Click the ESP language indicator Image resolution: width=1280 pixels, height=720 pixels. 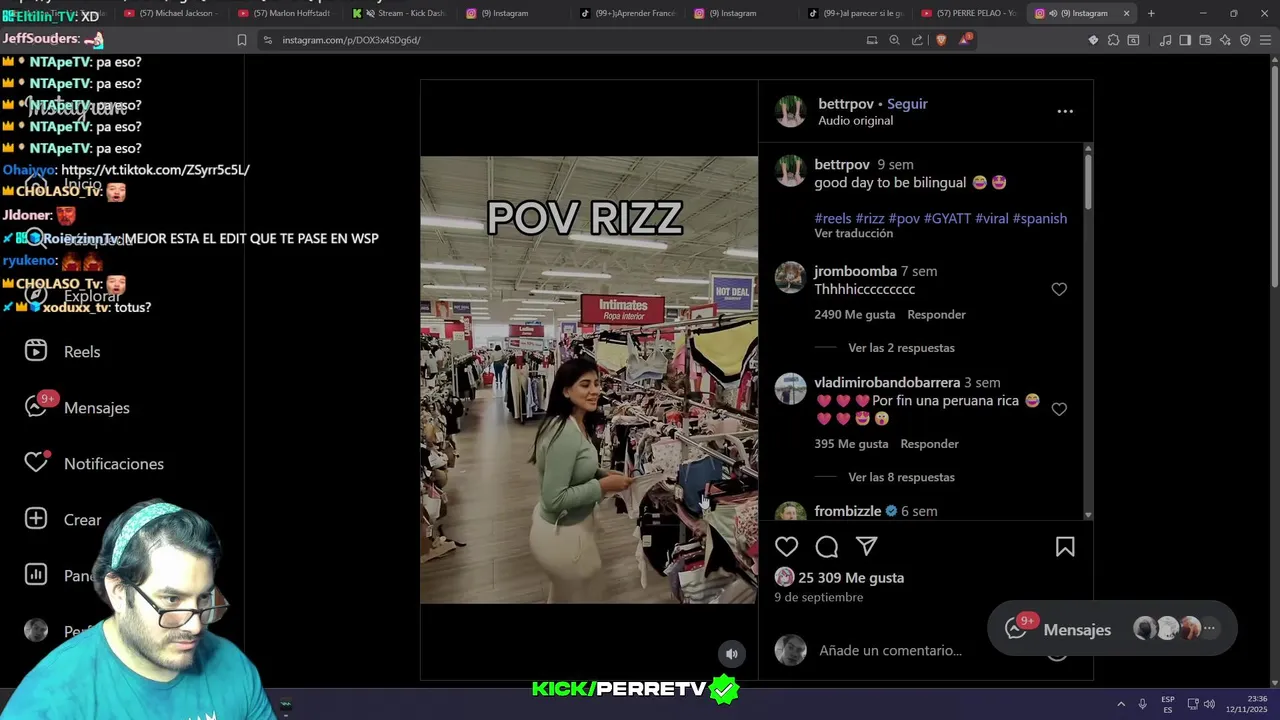[1168, 704]
